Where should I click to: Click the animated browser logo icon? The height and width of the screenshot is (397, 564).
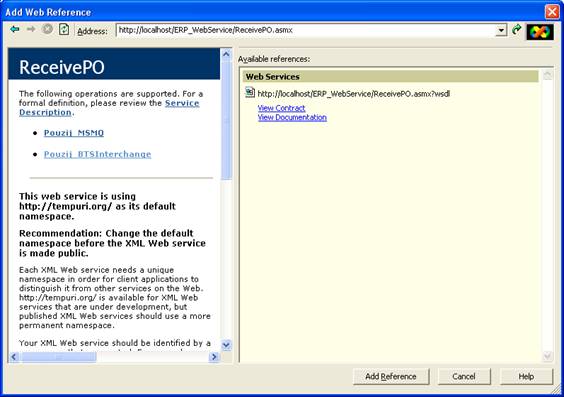[540, 32]
